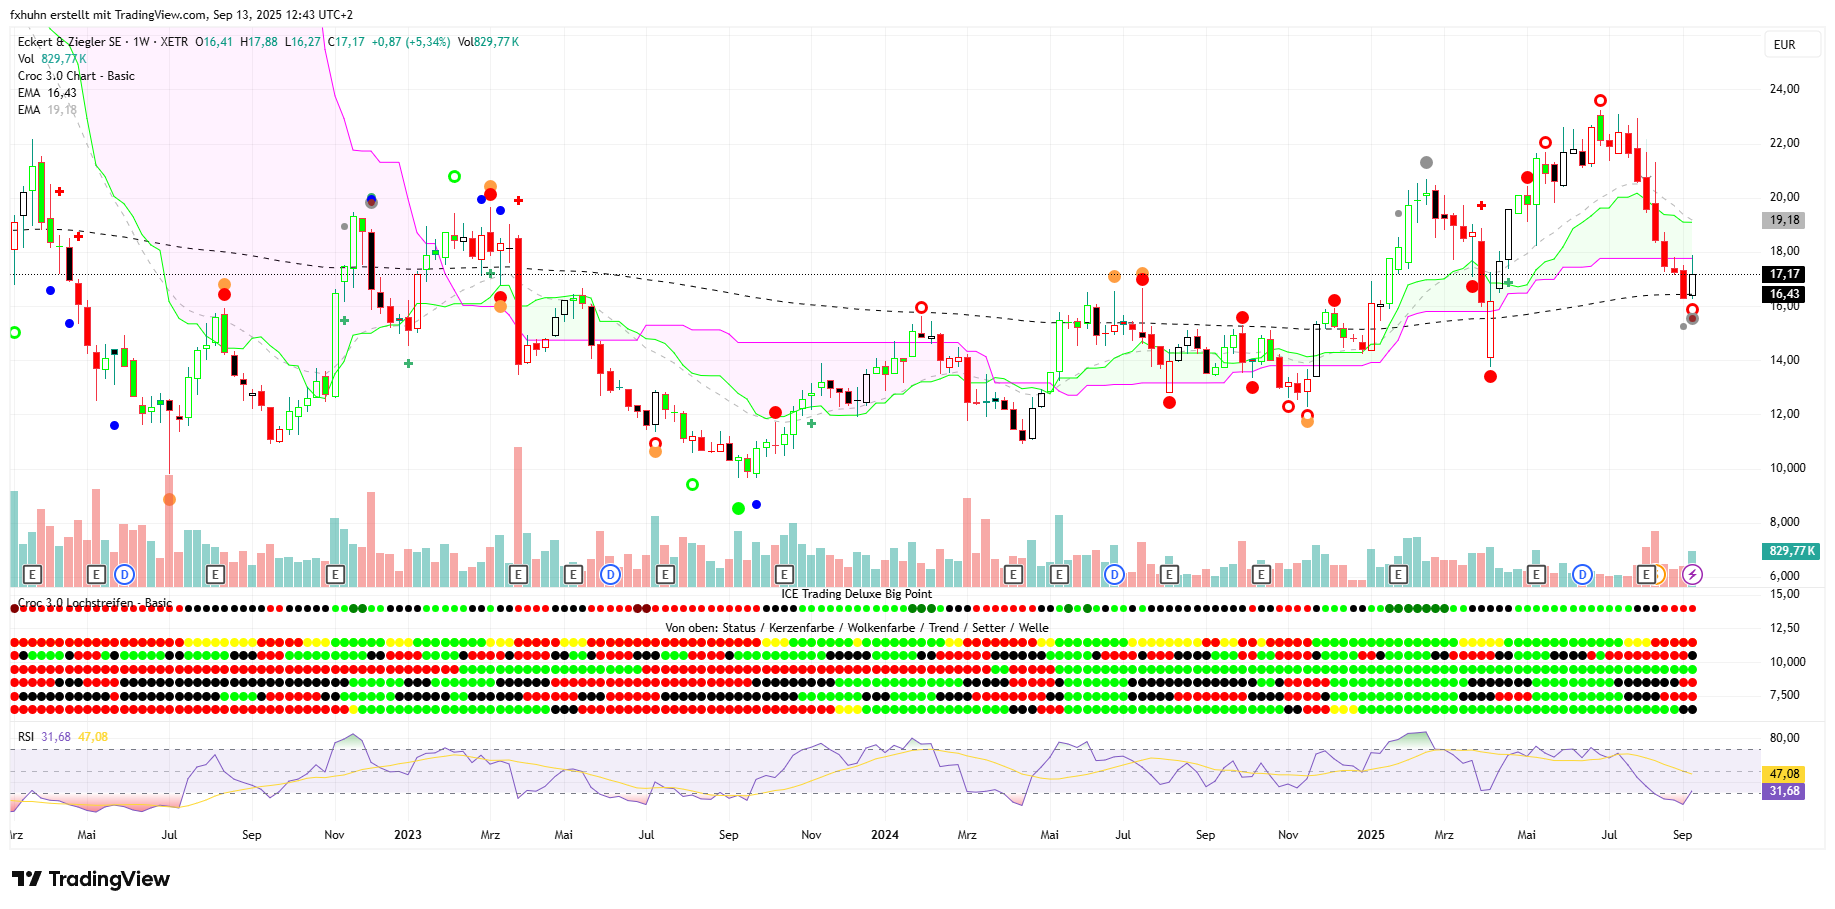Click the leftmost dividend 'D' marker

pyautogui.click(x=124, y=574)
